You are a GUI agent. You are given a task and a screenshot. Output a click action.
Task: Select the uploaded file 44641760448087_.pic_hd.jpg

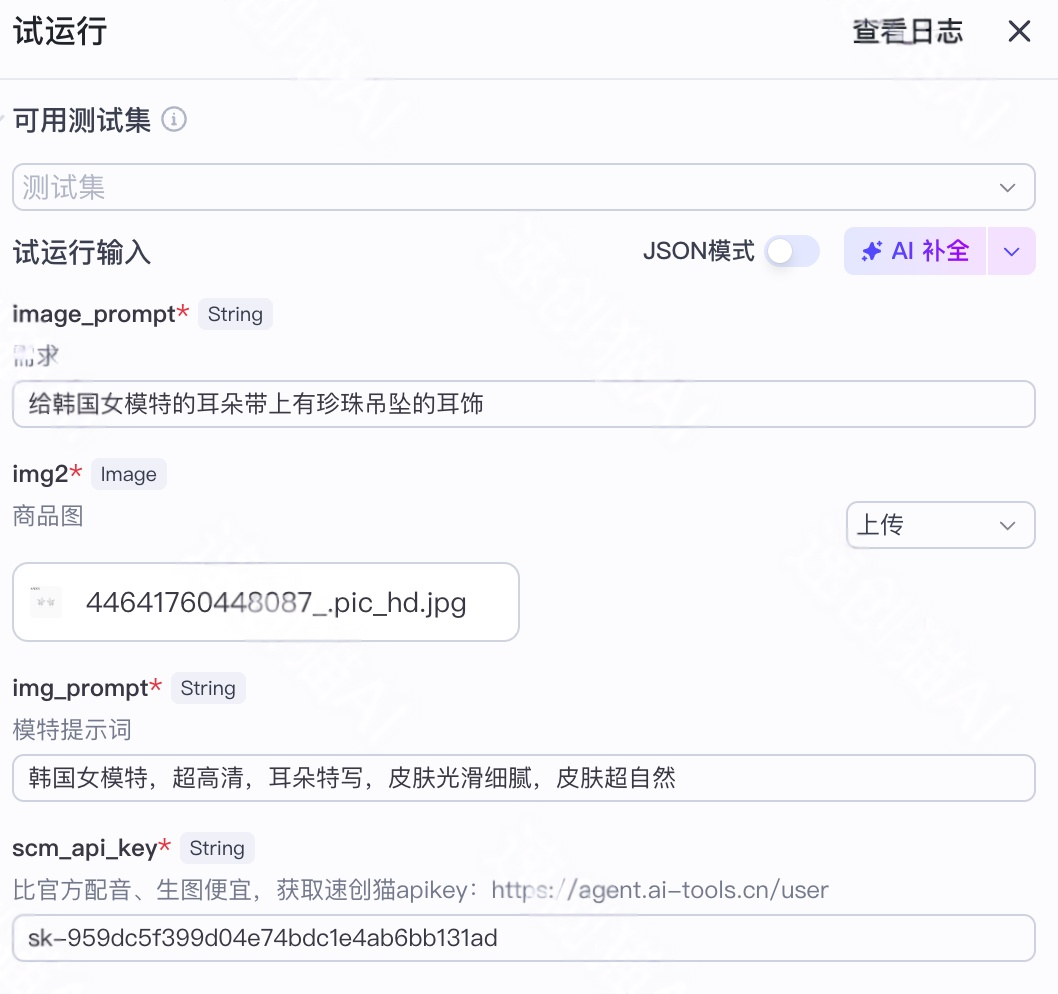click(265, 601)
